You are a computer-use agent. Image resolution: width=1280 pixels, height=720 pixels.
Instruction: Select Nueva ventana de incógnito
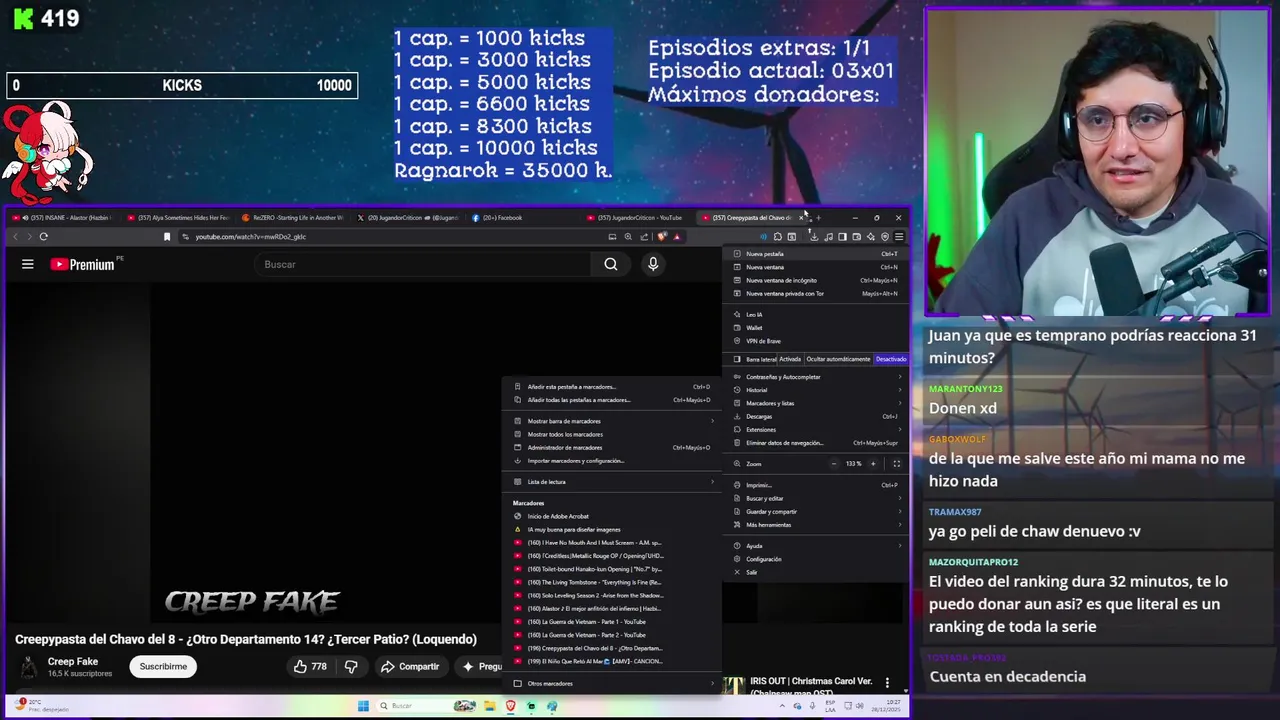(817, 280)
